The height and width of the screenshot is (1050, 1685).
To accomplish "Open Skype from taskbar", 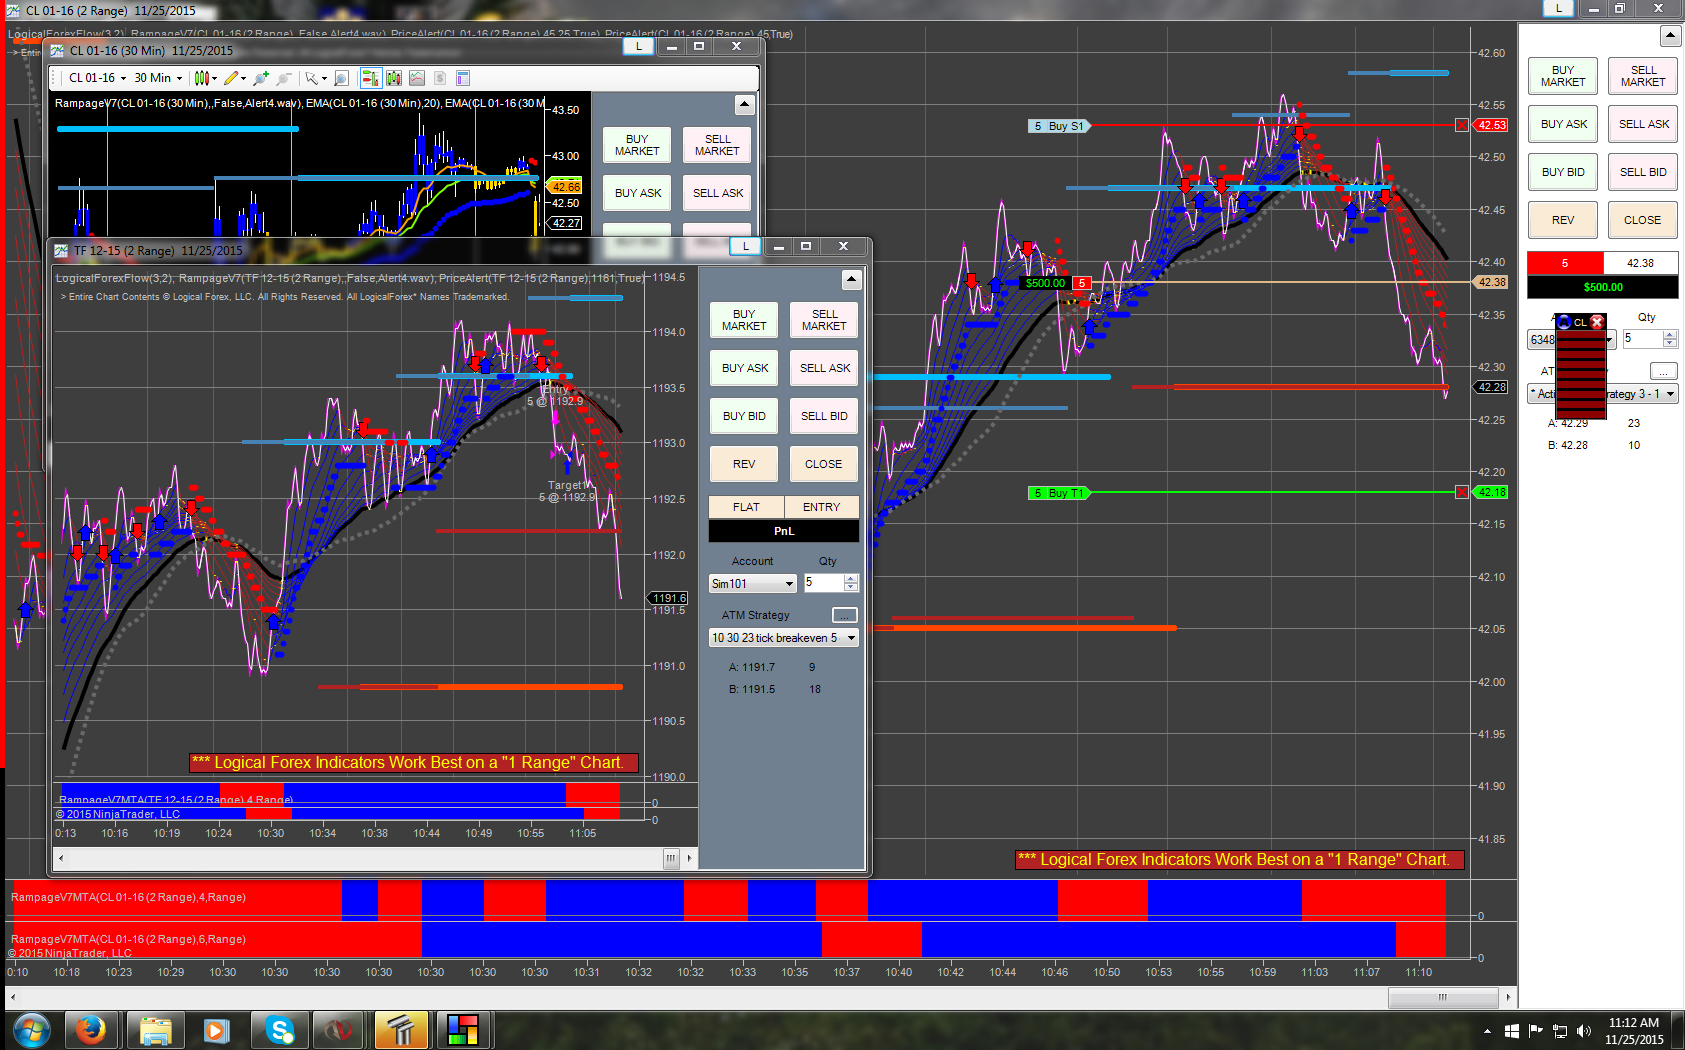I will [x=279, y=1029].
